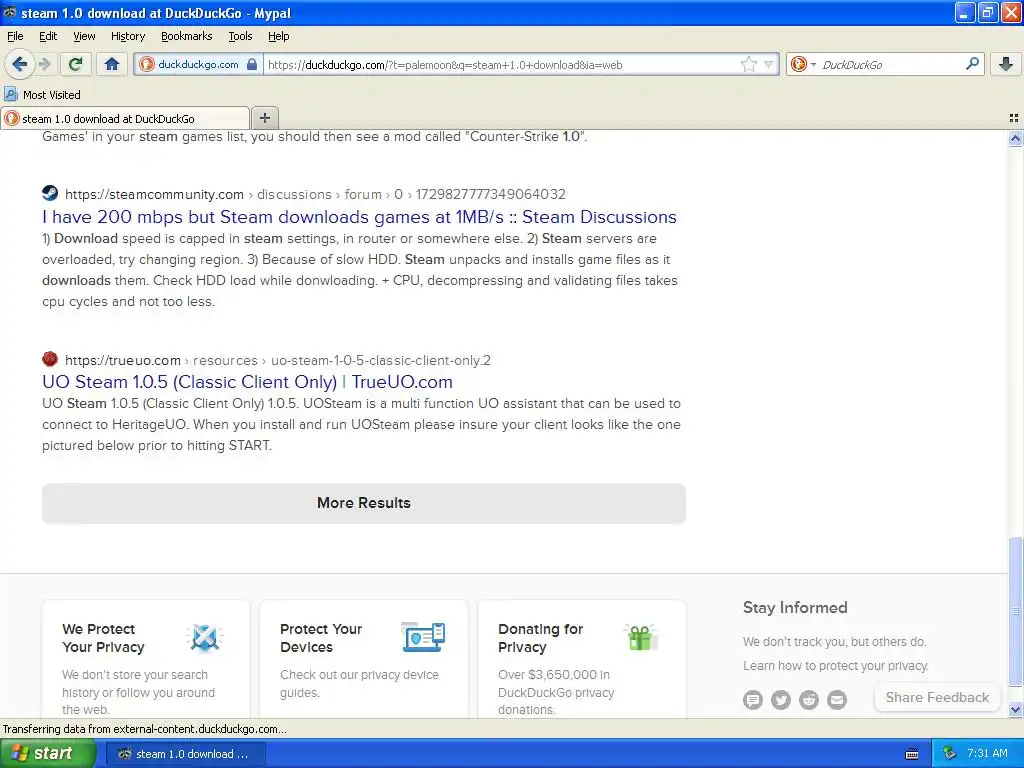Reload the current page
1024x768 pixels.
click(x=76, y=64)
